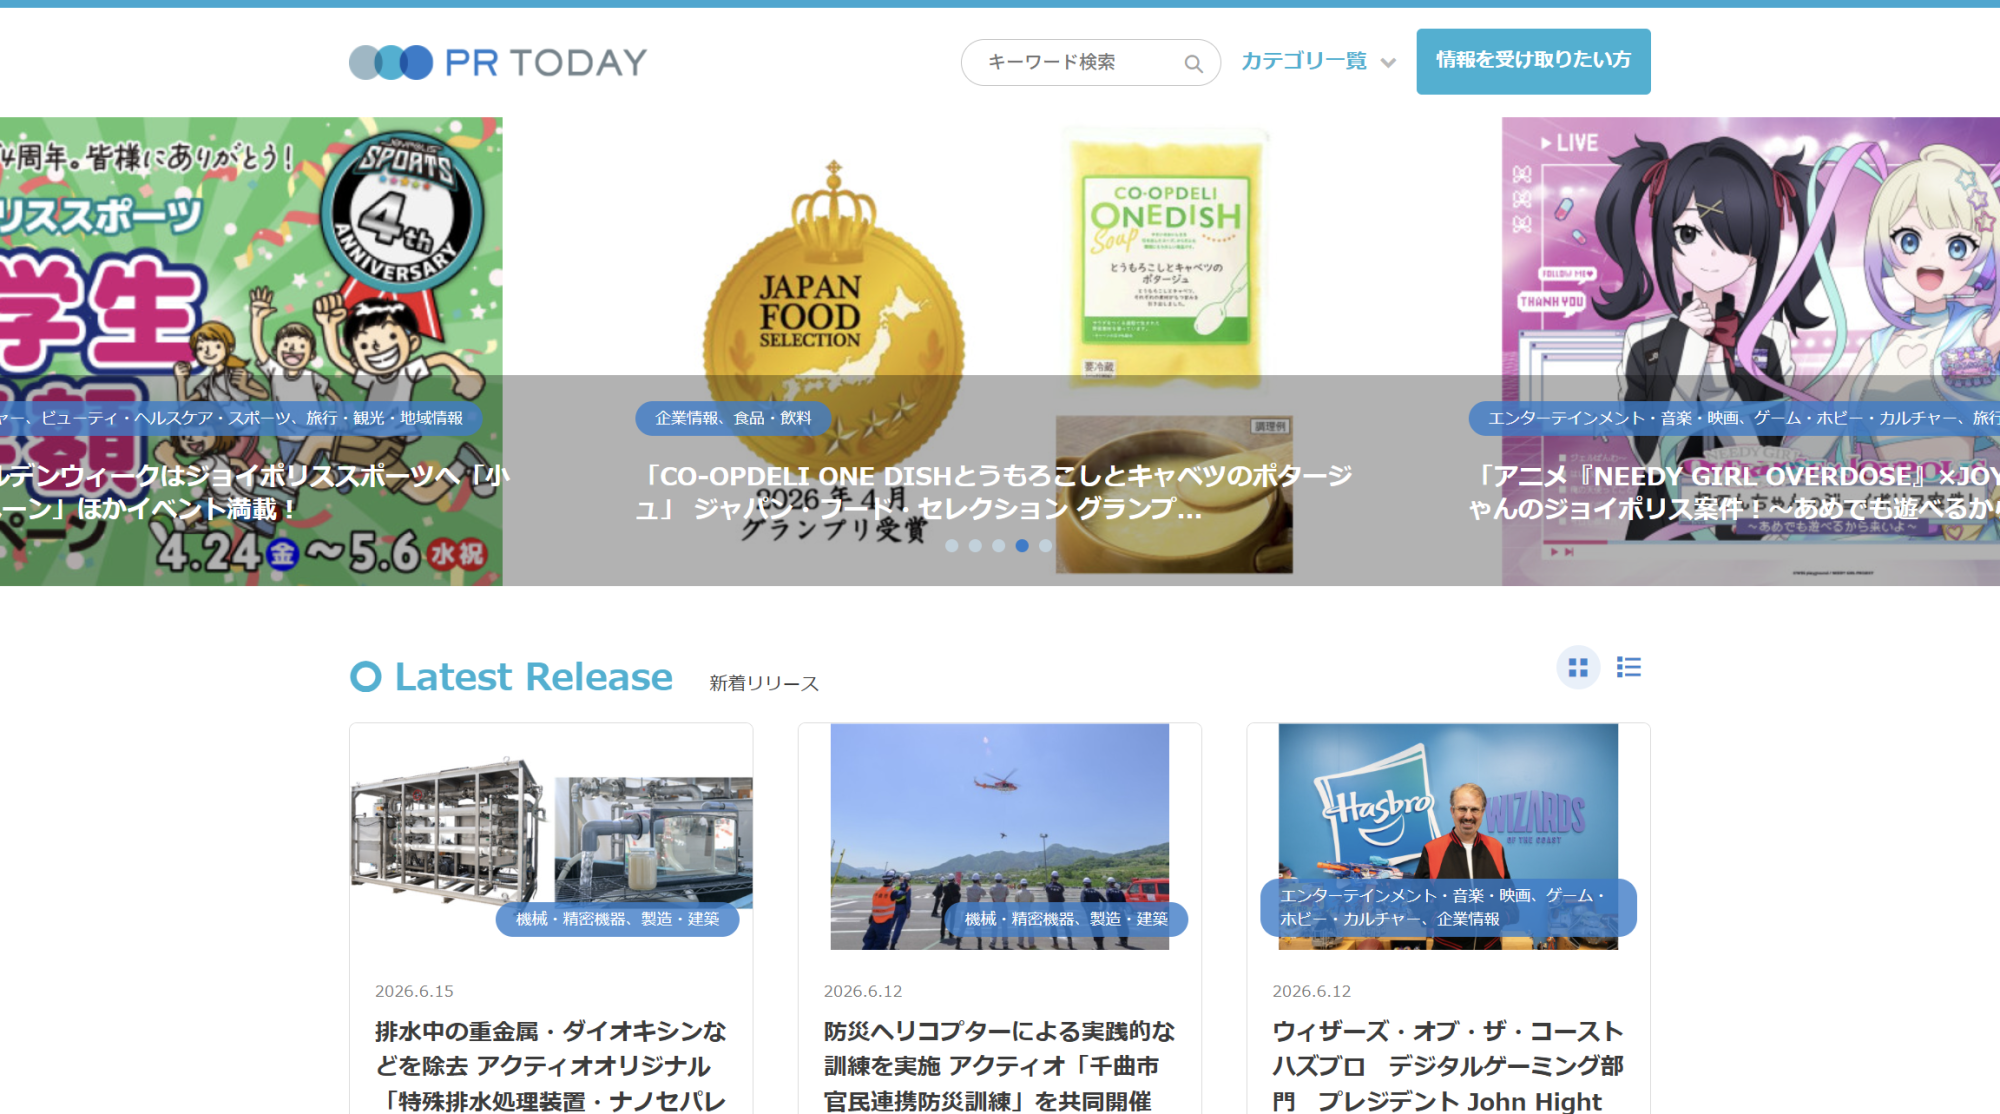Select the fifth carousel dot
This screenshot has width=2000, height=1114.
(x=1045, y=546)
